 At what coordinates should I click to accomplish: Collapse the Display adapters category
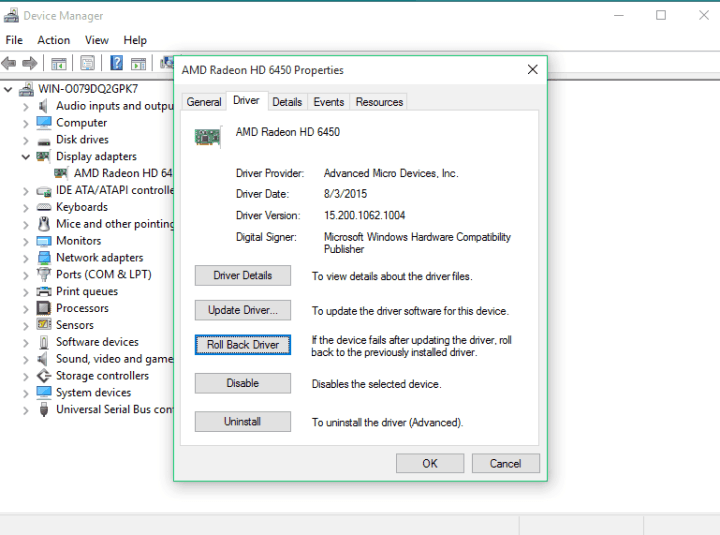[x=26, y=157]
